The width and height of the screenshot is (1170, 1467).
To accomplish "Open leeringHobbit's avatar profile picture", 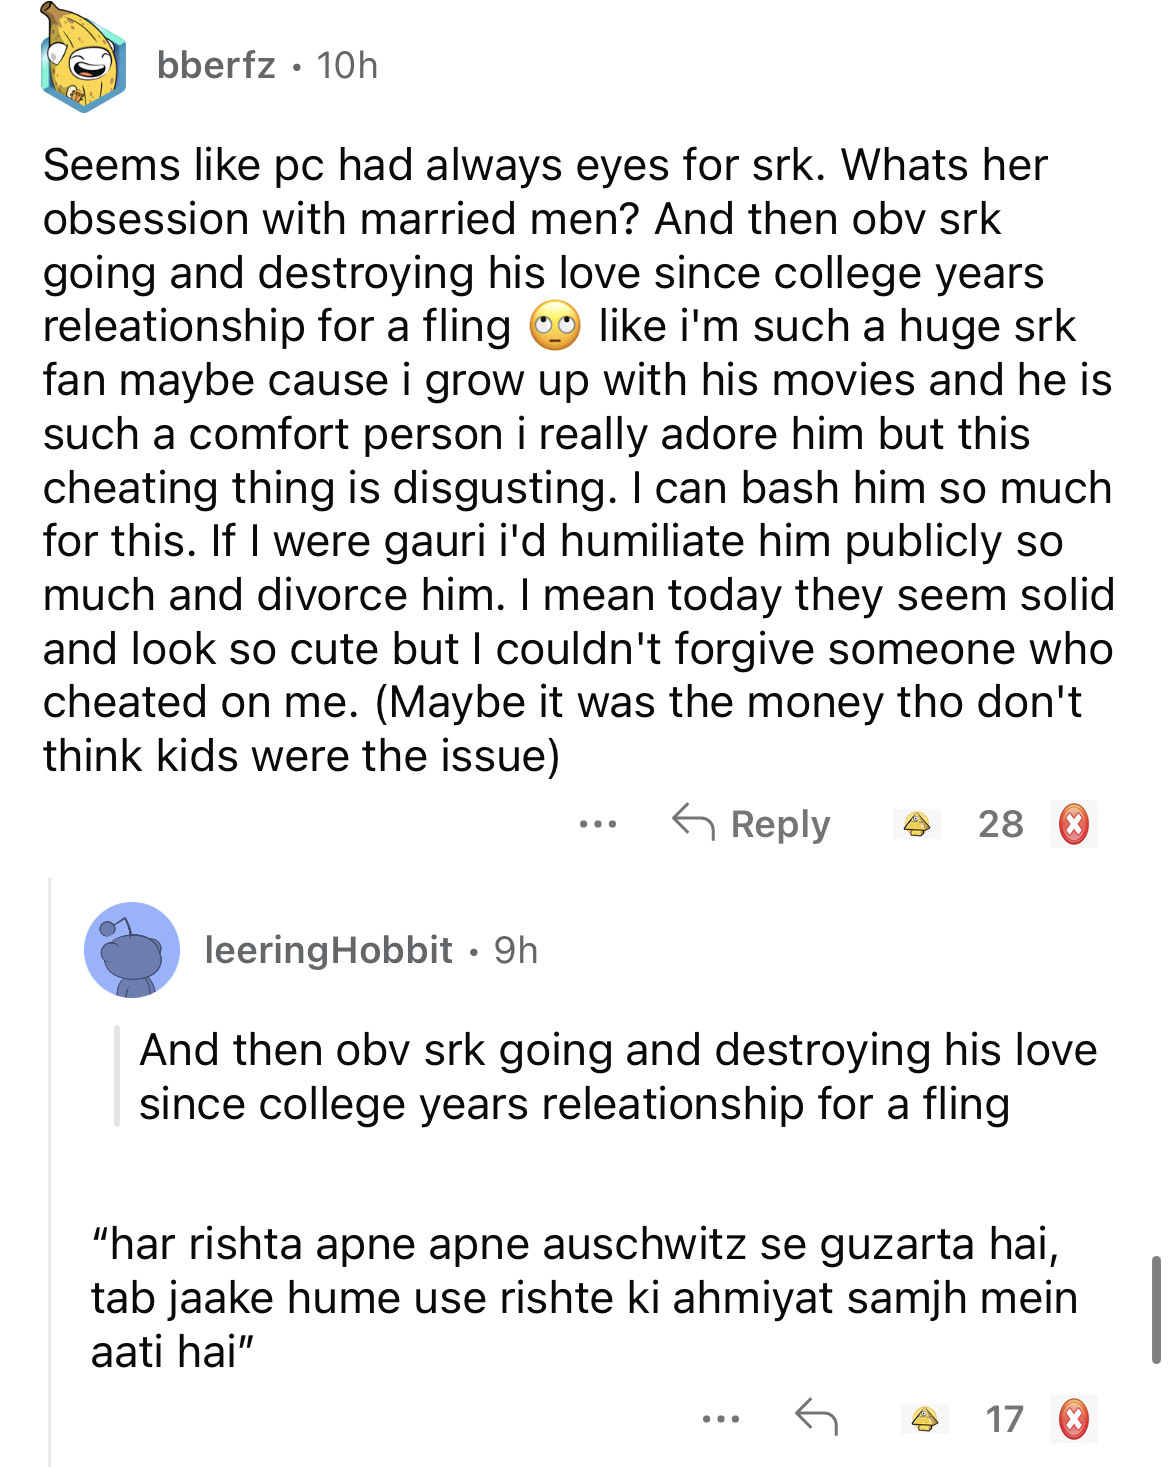I will [x=132, y=950].
